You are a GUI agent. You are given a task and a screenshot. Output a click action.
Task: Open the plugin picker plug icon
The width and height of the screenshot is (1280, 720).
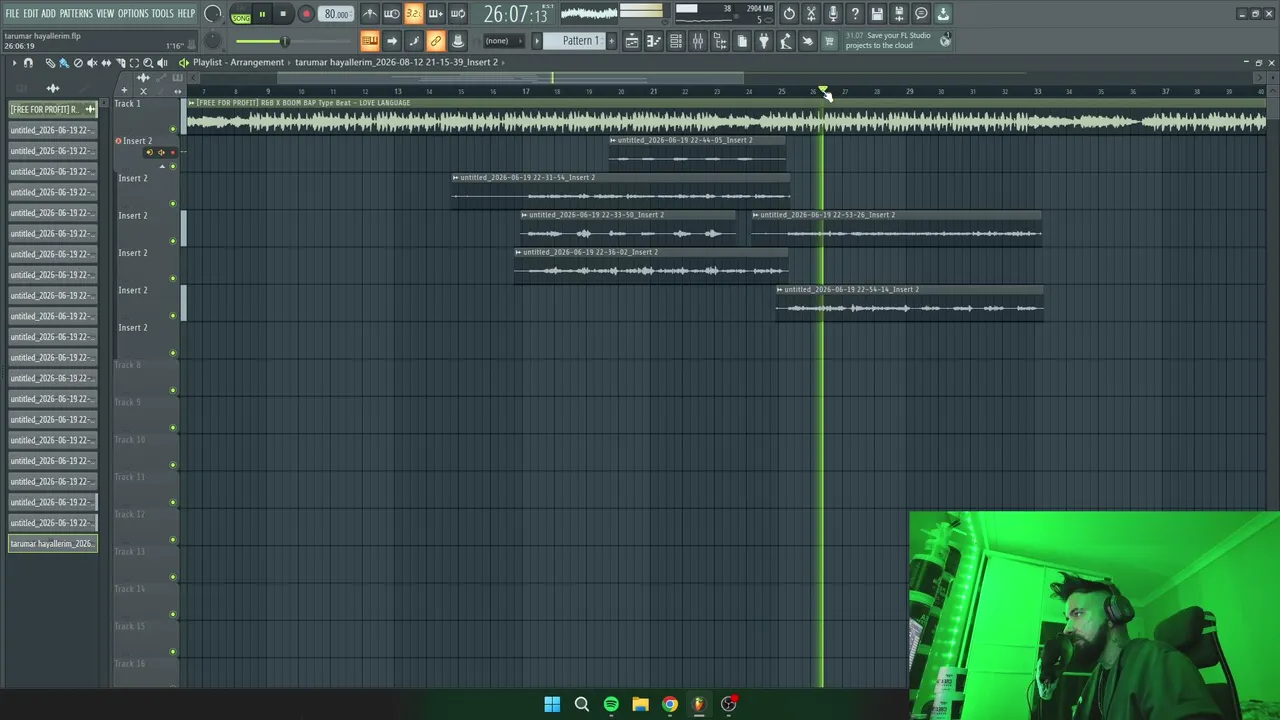click(x=764, y=41)
